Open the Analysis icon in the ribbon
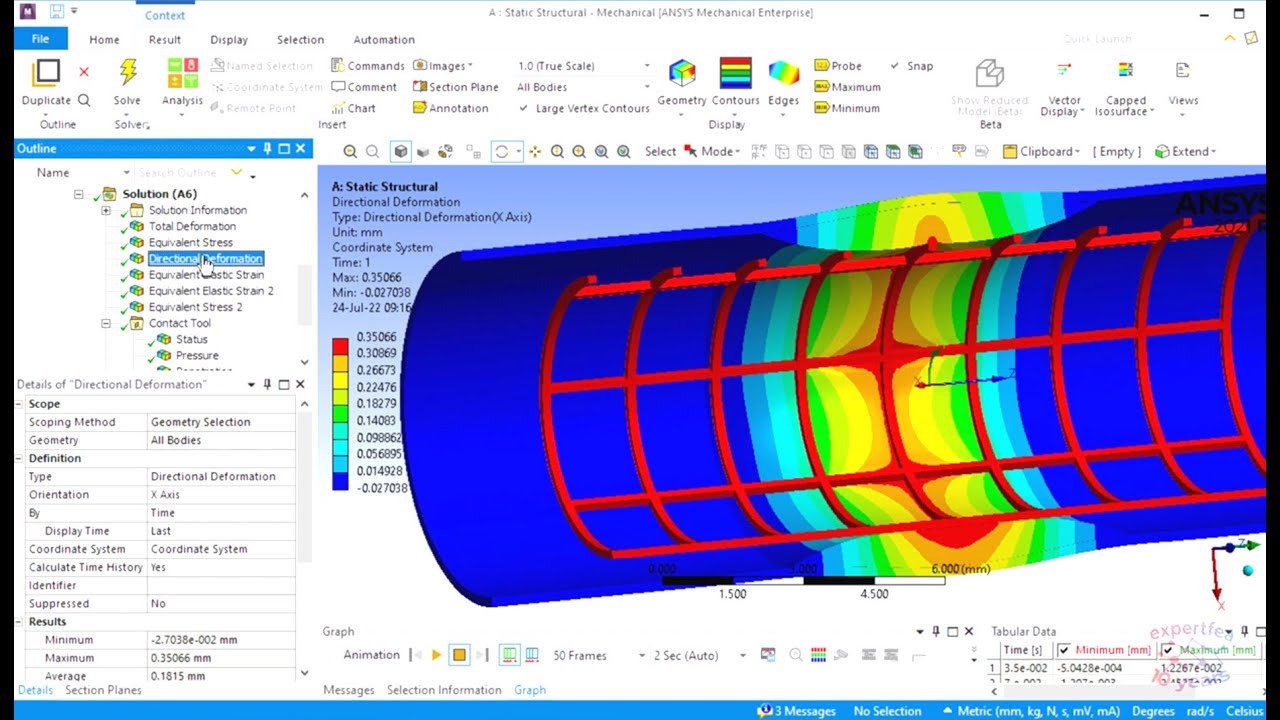This screenshot has width=1280, height=720. pyautogui.click(x=182, y=73)
